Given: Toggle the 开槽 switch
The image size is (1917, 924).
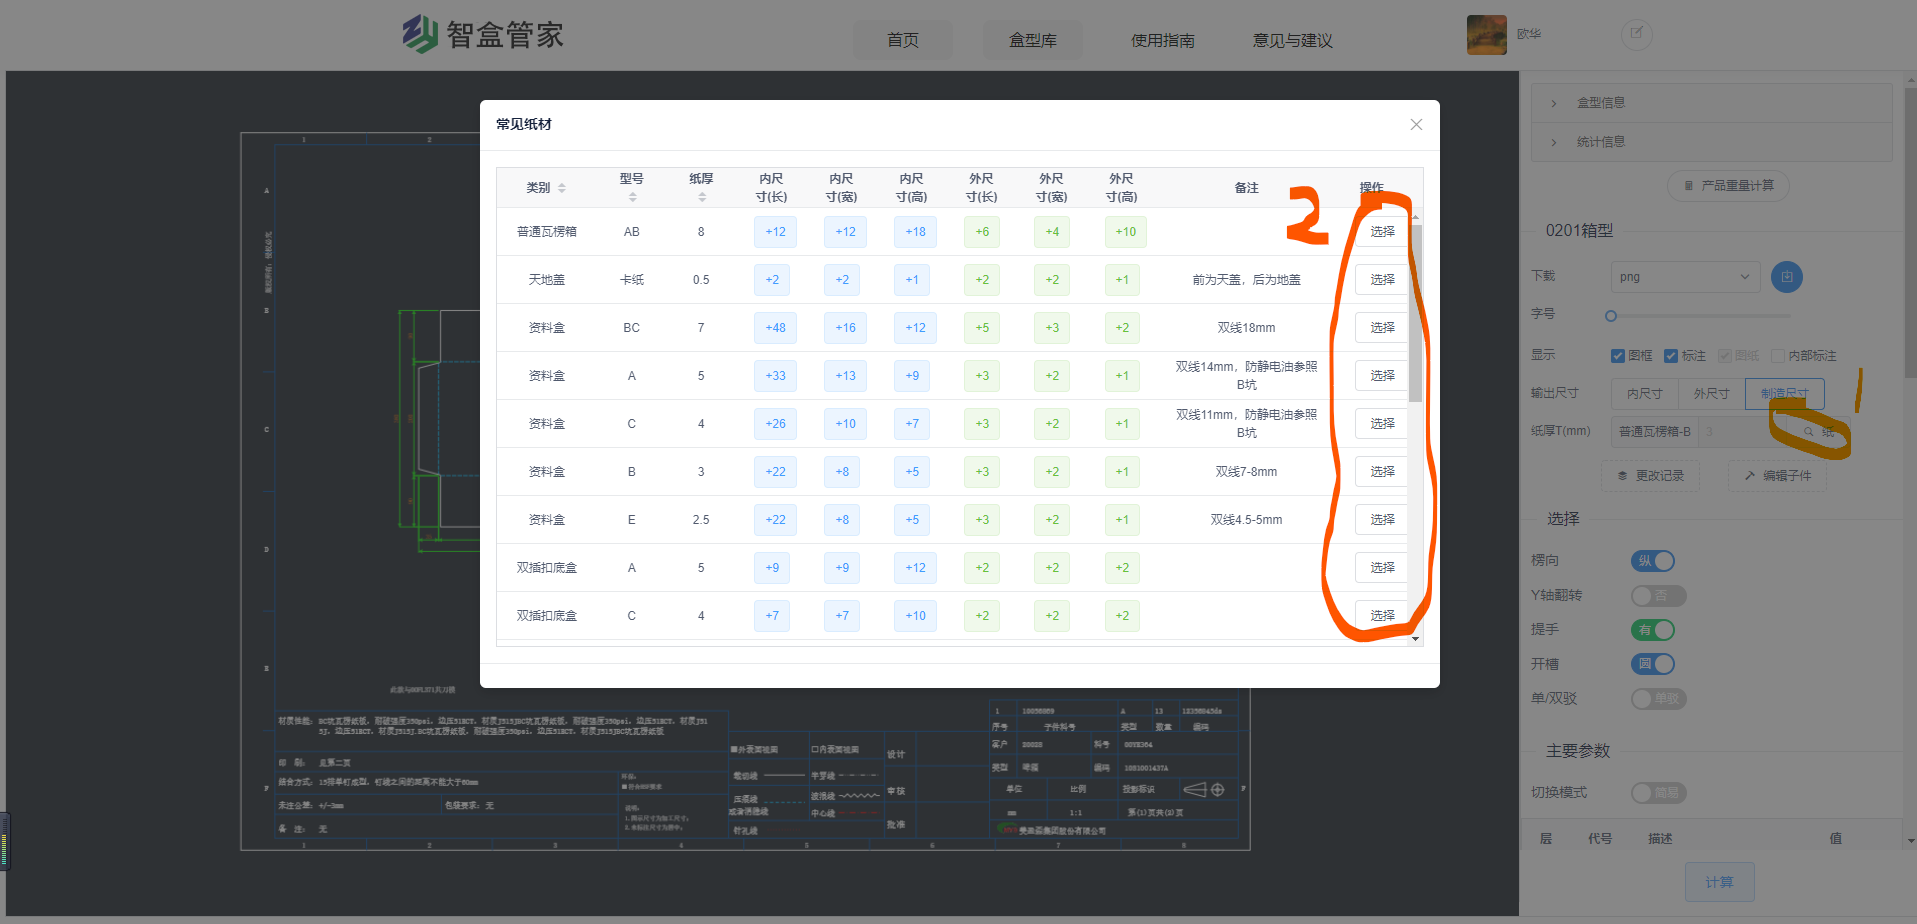Looking at the screenshot, I should [x=1653, y=664].
